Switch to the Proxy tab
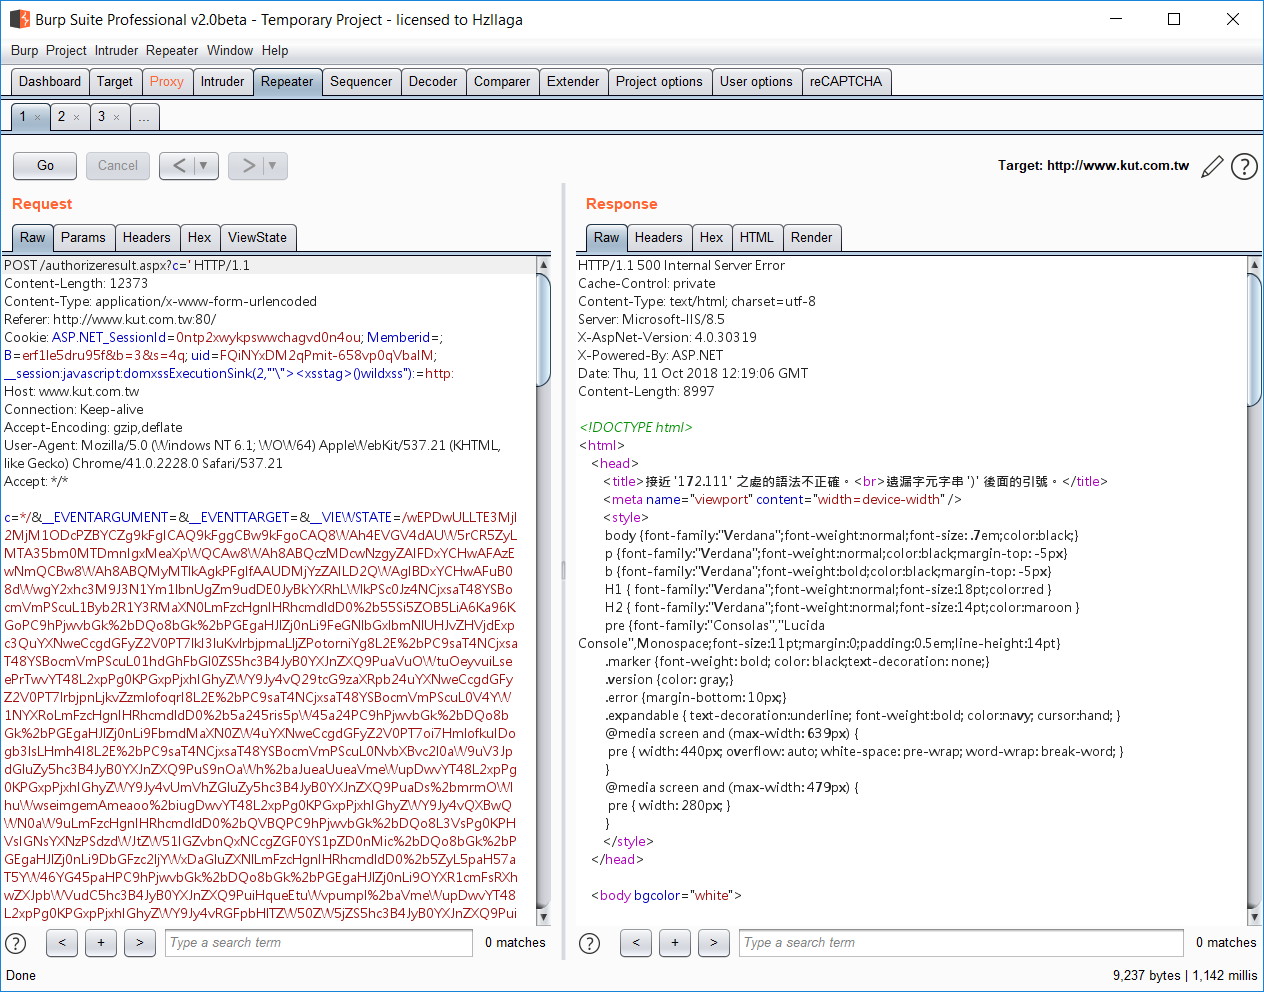This screenshot has width=1264, height=992. click(167, 82)
